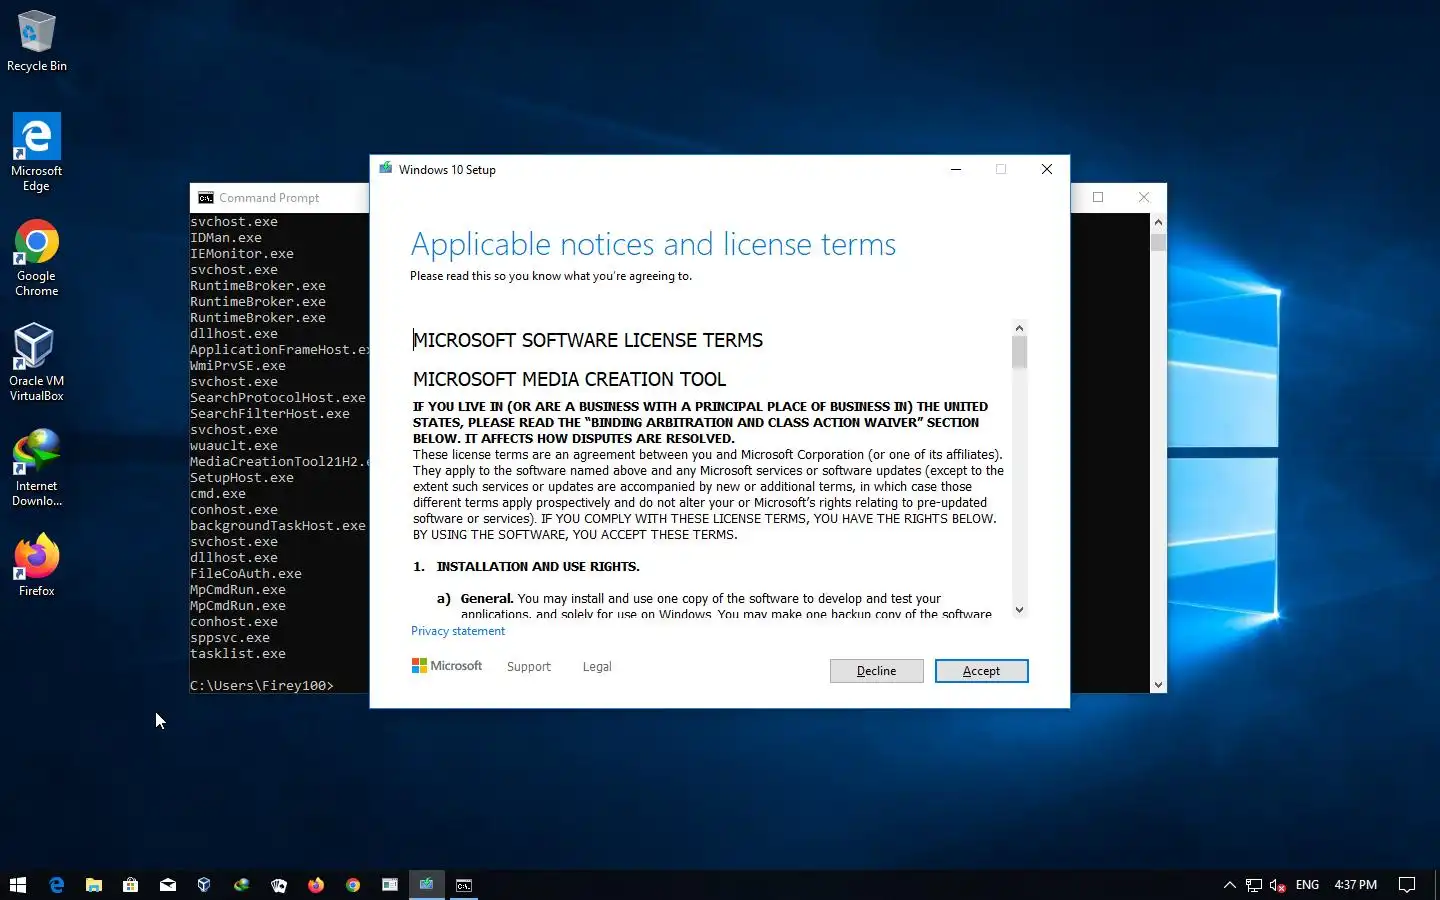Open the Internet Download Manager desktop shortcut

click(x=37, y=468)
